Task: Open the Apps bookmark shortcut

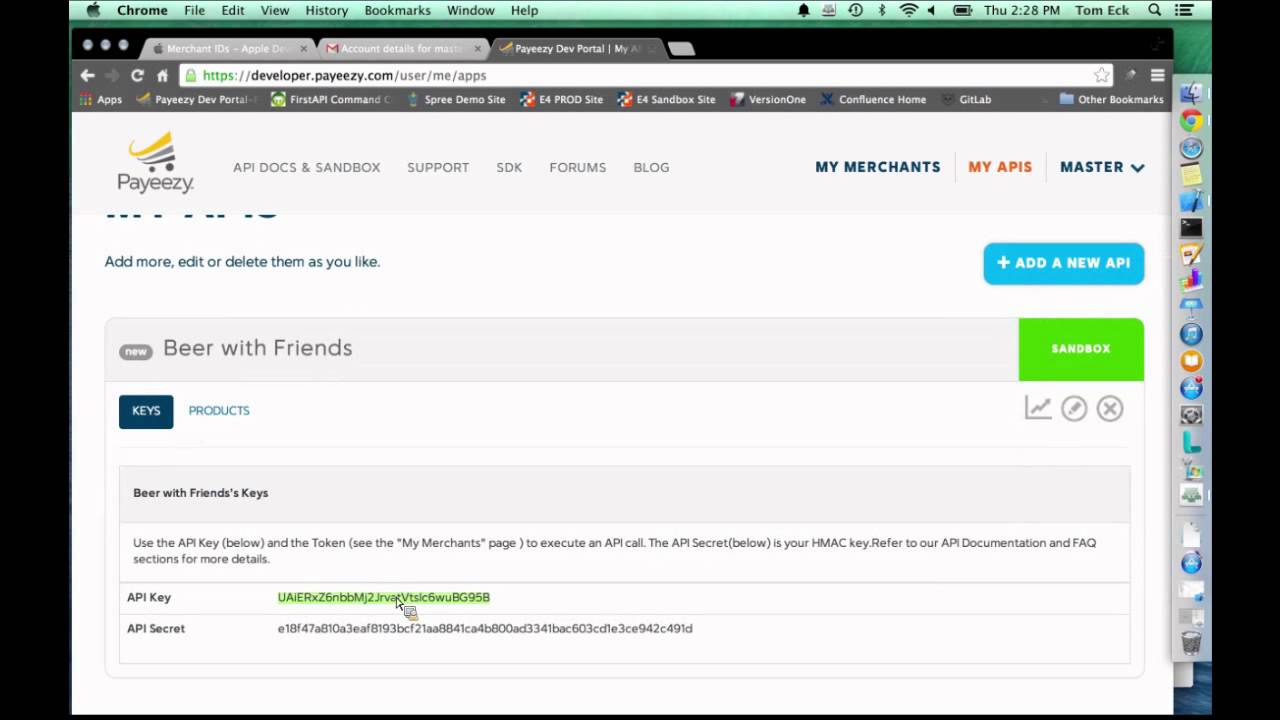Action: coord(101,100)
